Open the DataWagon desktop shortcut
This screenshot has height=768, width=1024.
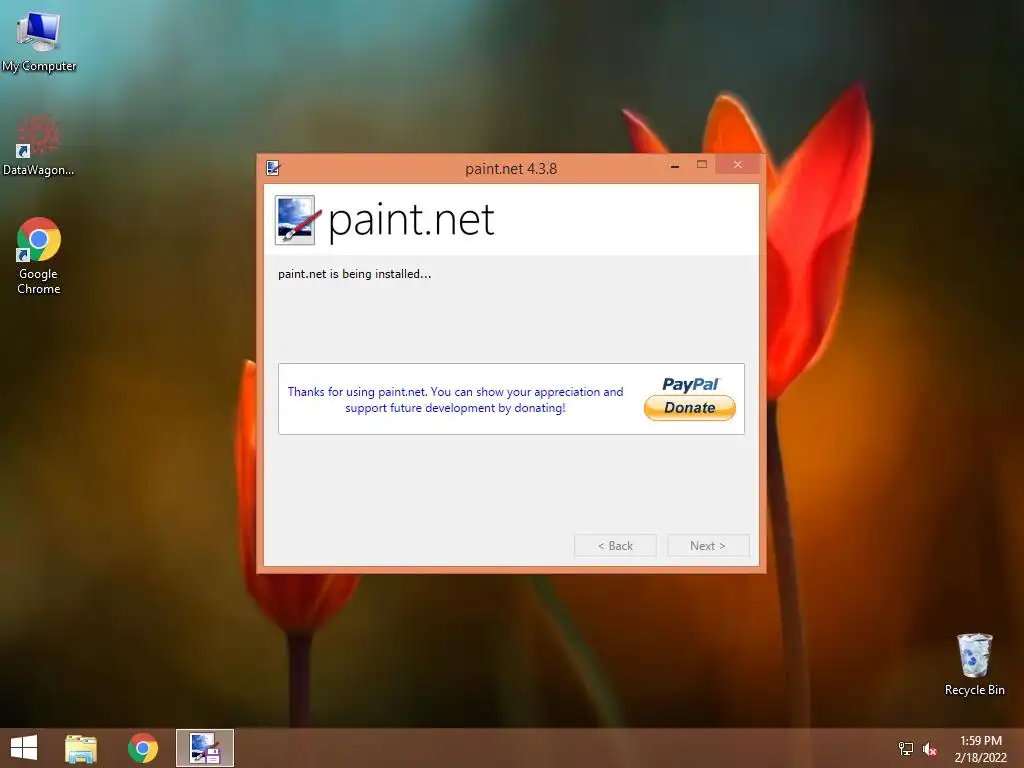39,145
